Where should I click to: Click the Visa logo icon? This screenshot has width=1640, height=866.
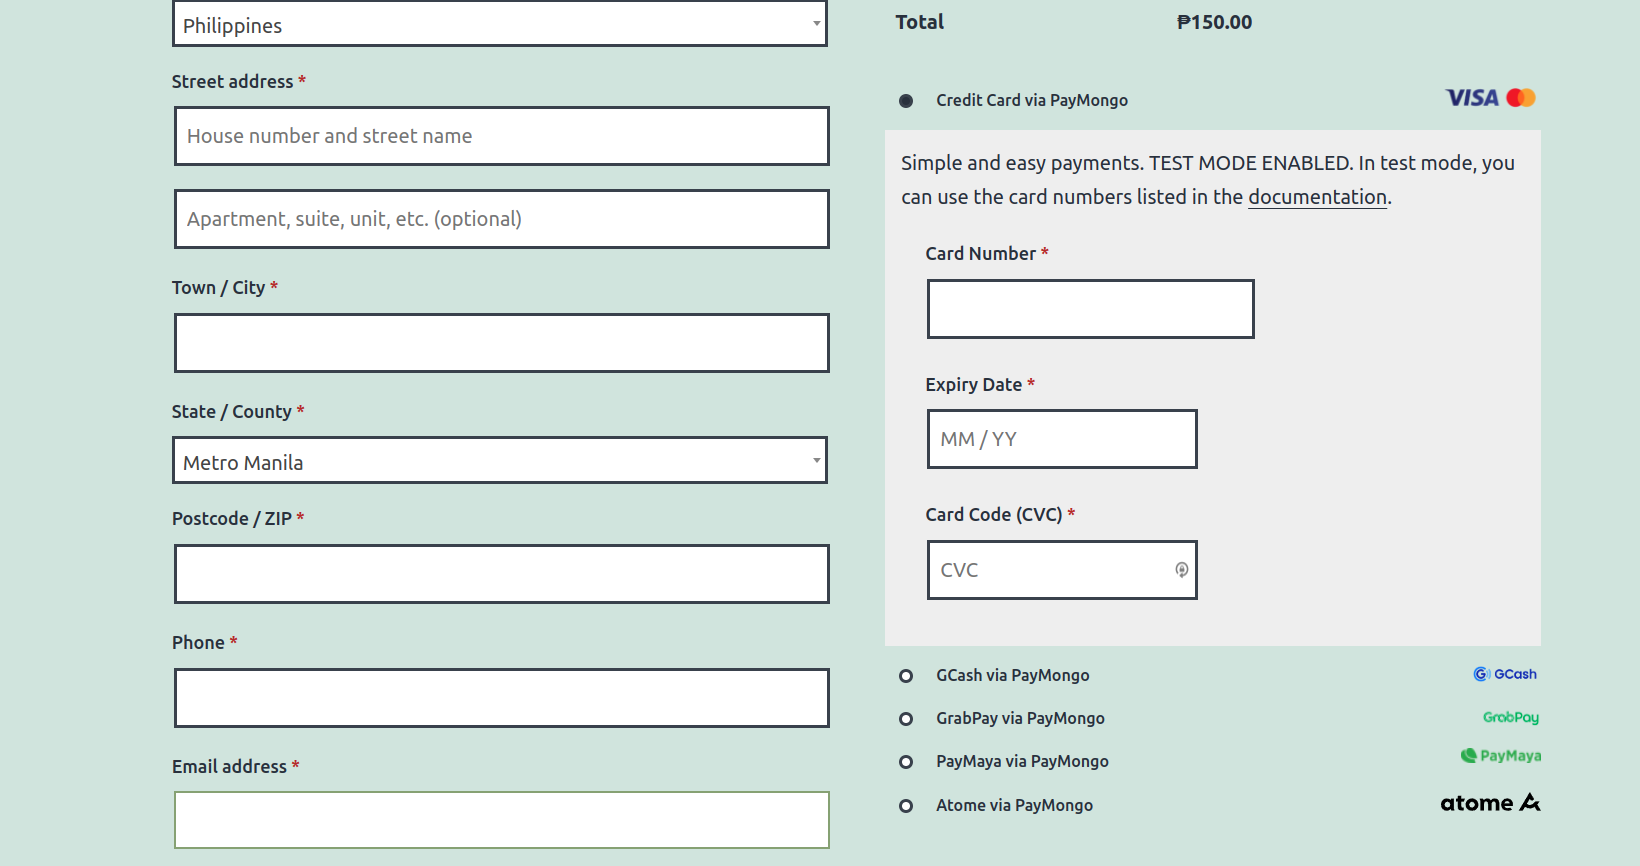(x=1472, y=98)
